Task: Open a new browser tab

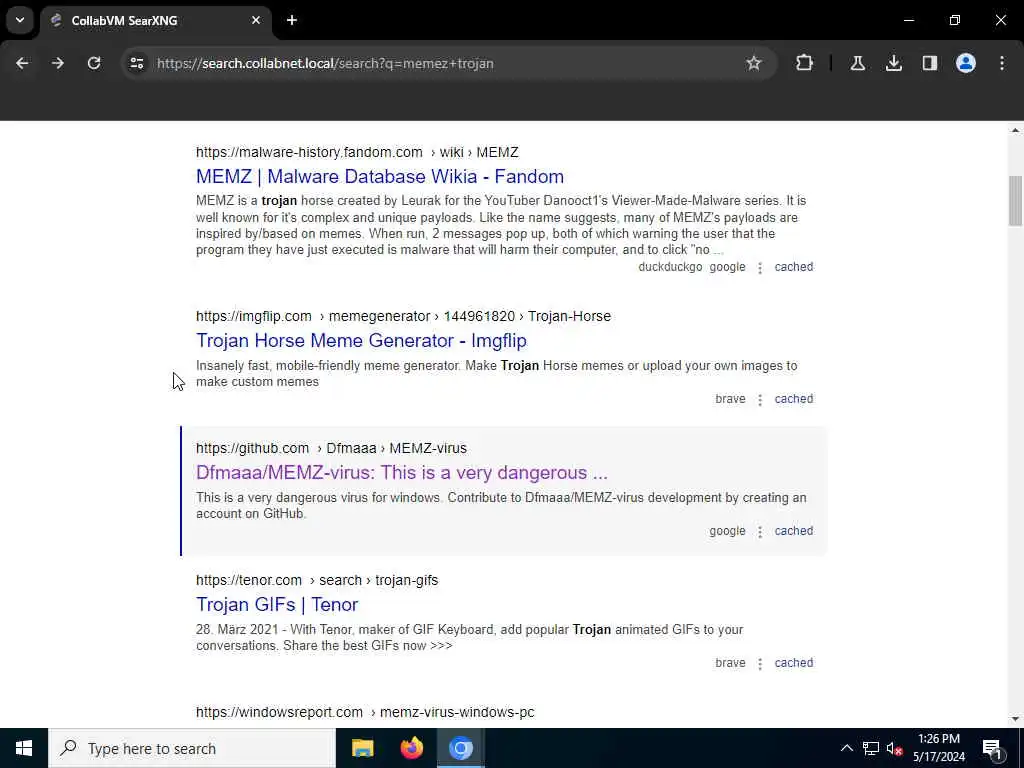Action: pos(292,20)
